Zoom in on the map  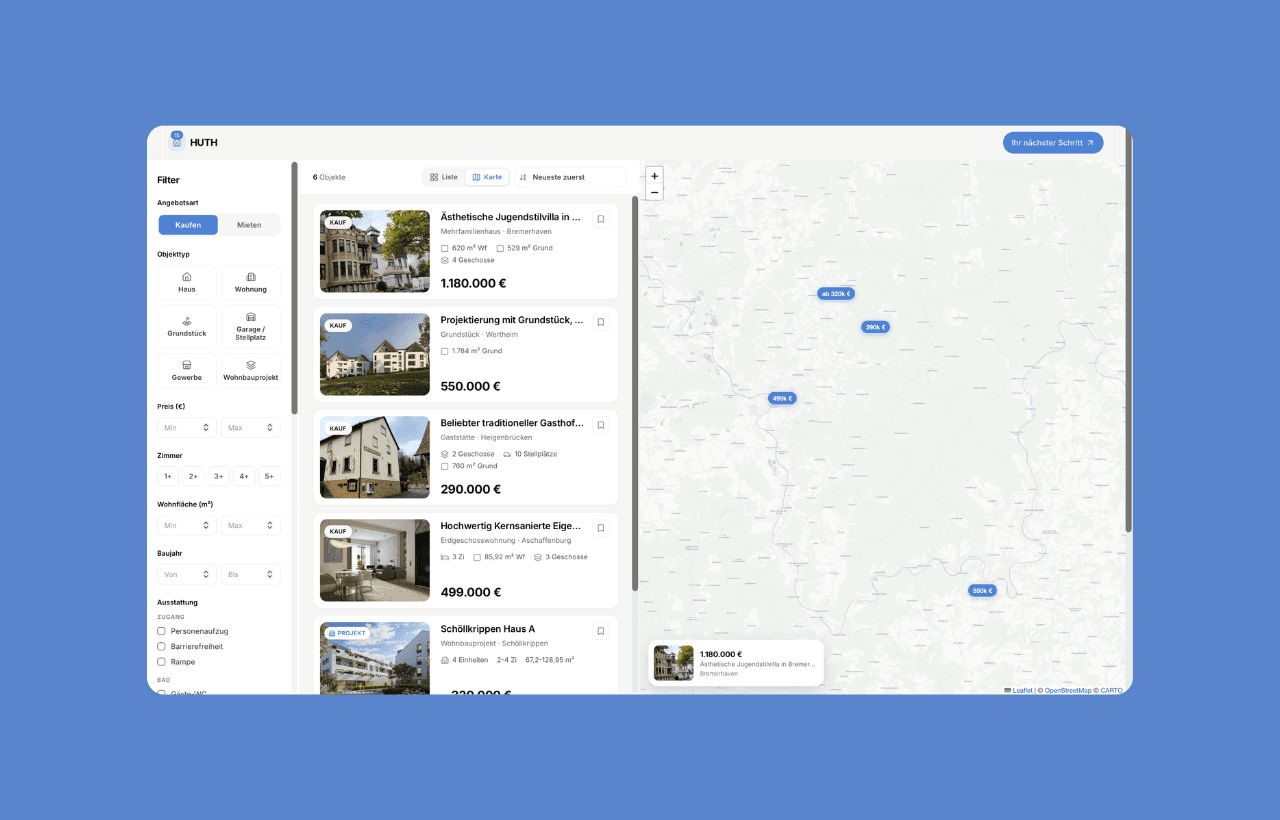click(655, 176)
